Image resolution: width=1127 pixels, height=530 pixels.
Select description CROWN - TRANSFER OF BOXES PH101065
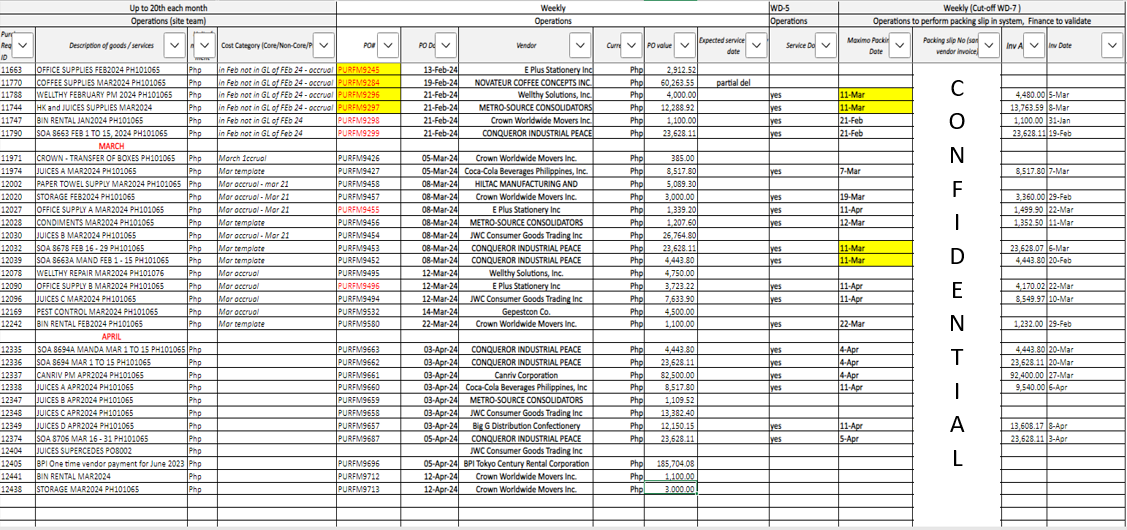click(x=111, y=158)
